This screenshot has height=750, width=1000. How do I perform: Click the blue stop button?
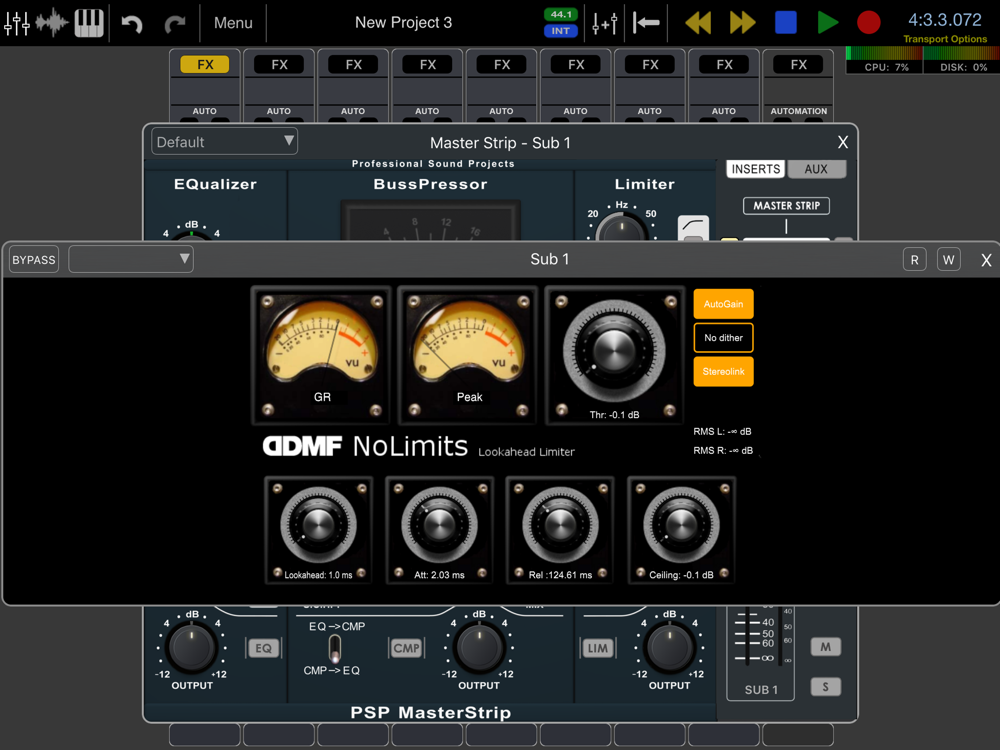[x=786, y=22]
